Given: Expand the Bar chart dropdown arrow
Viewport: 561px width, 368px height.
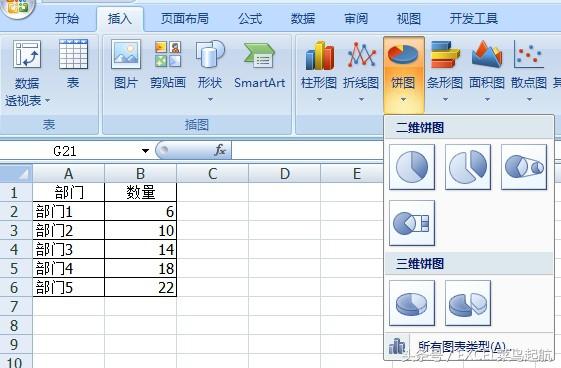Looking at the screenshot, I should (x=445, y=99).
